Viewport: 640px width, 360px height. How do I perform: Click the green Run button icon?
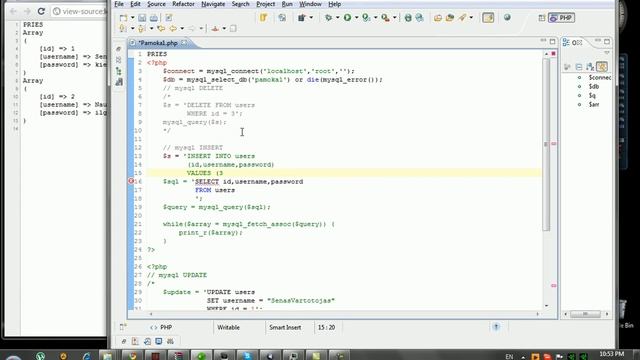(347, 18)
